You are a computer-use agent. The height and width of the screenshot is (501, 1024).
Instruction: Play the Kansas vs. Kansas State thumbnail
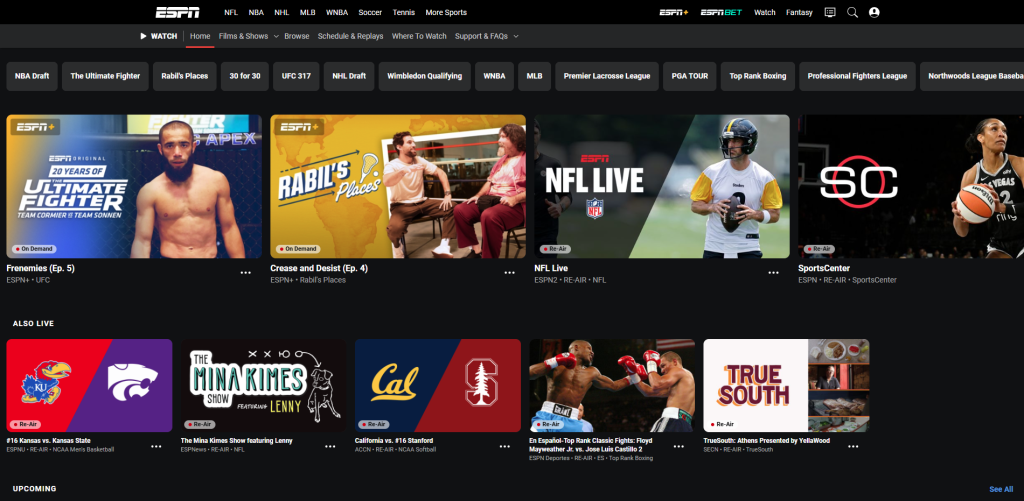89,385
